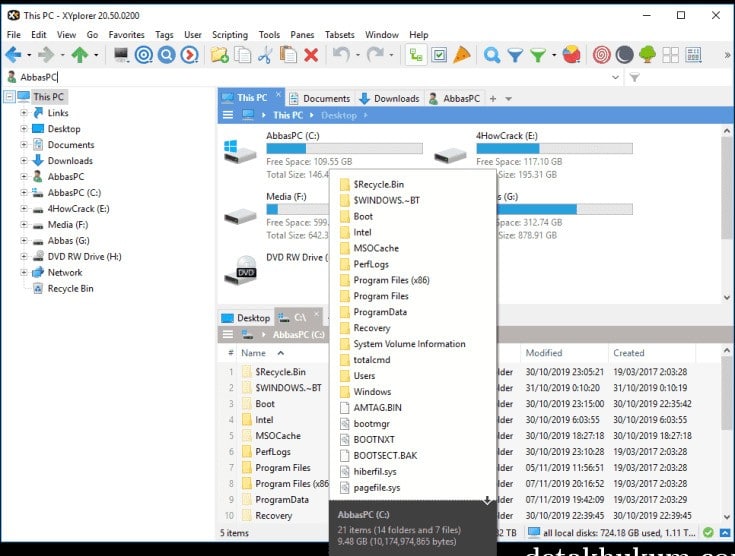This screenshot has height=556, width=735.
Task: Expand the Documents node in folder tree
Action: [24, 145]
